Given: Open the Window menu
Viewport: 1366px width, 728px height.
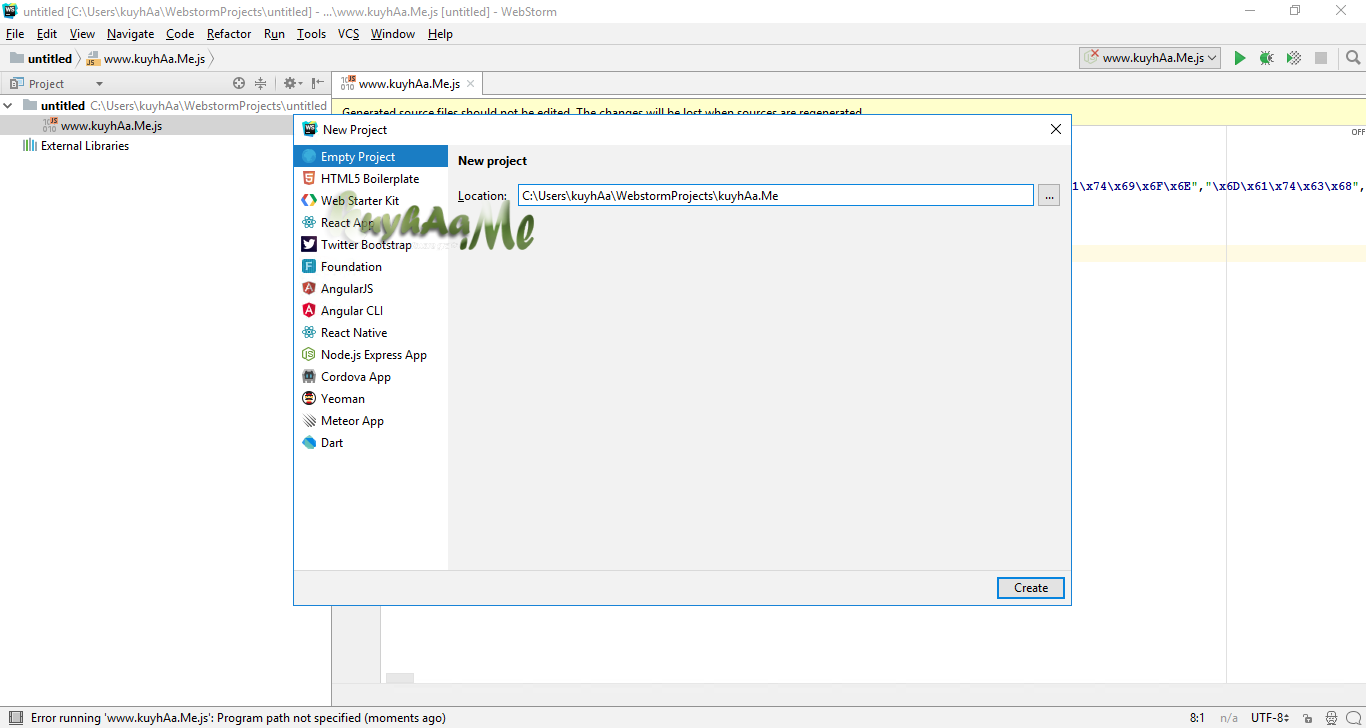Looking at the screenshot, I should [393, 34].
